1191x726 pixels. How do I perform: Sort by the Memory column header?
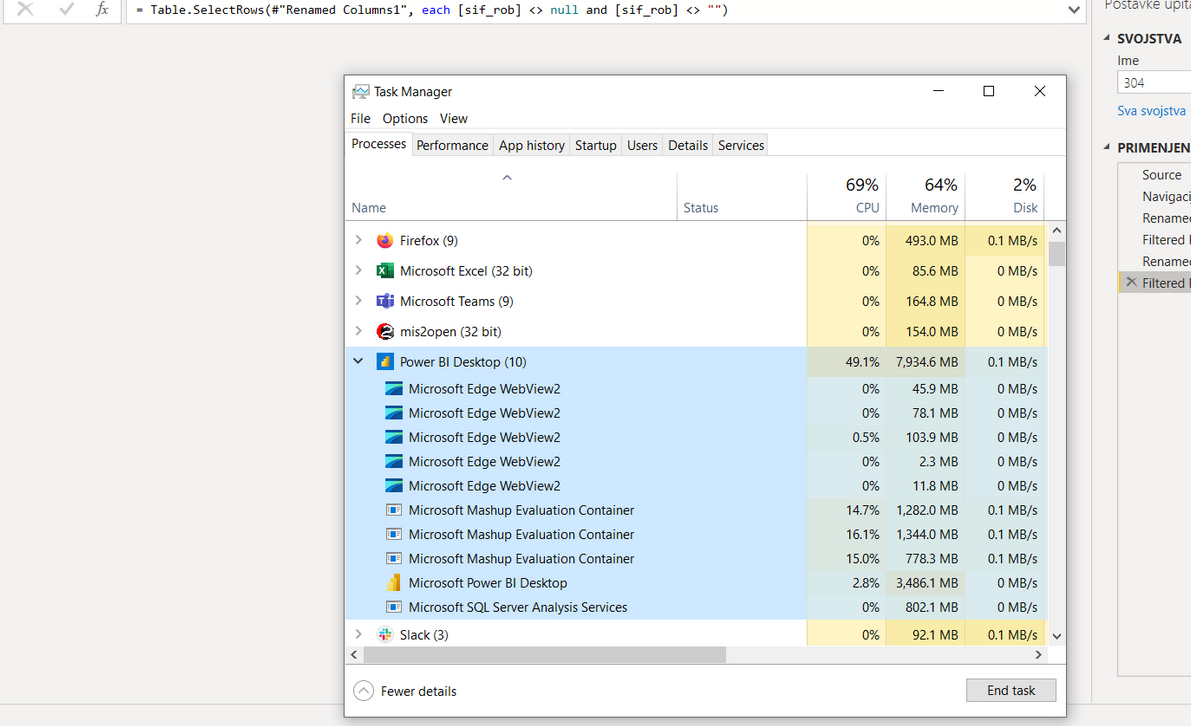(x=925, y=197)
